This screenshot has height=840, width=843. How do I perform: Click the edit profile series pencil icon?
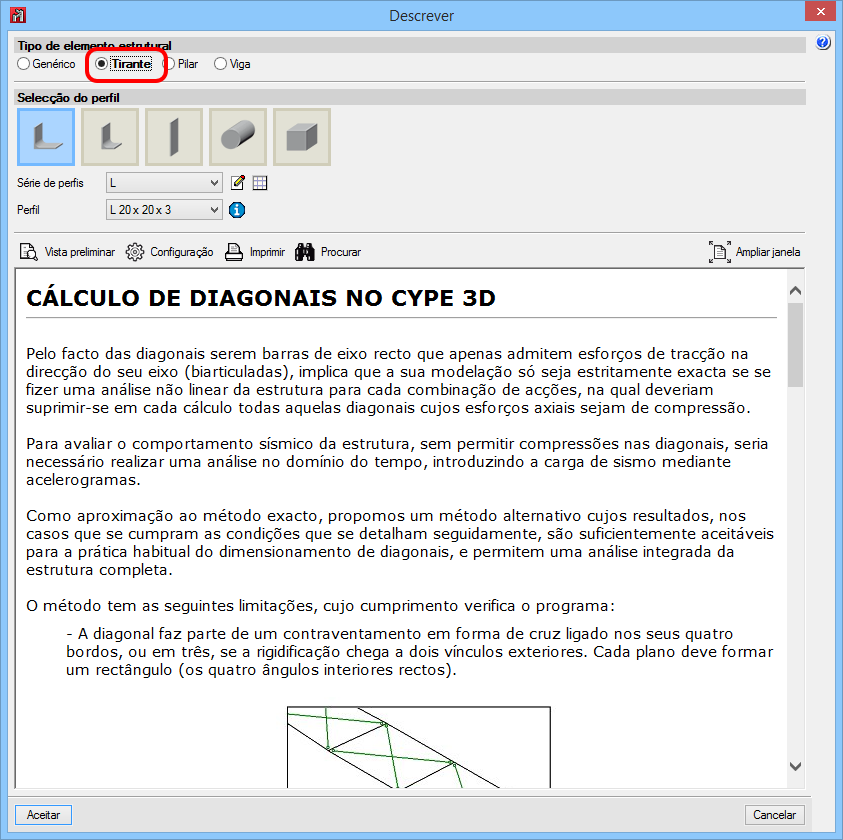[x=238, y=183]
